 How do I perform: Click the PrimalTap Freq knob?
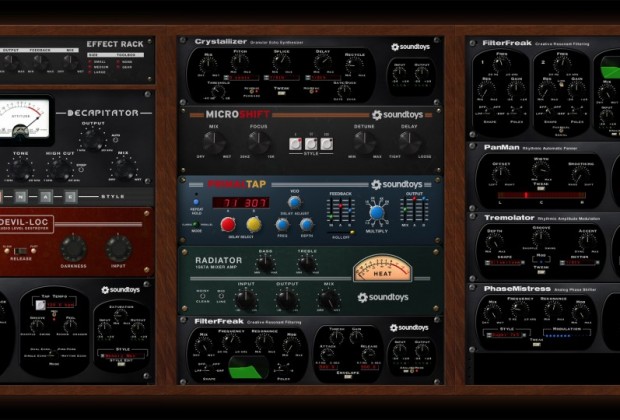click(282, 225)
